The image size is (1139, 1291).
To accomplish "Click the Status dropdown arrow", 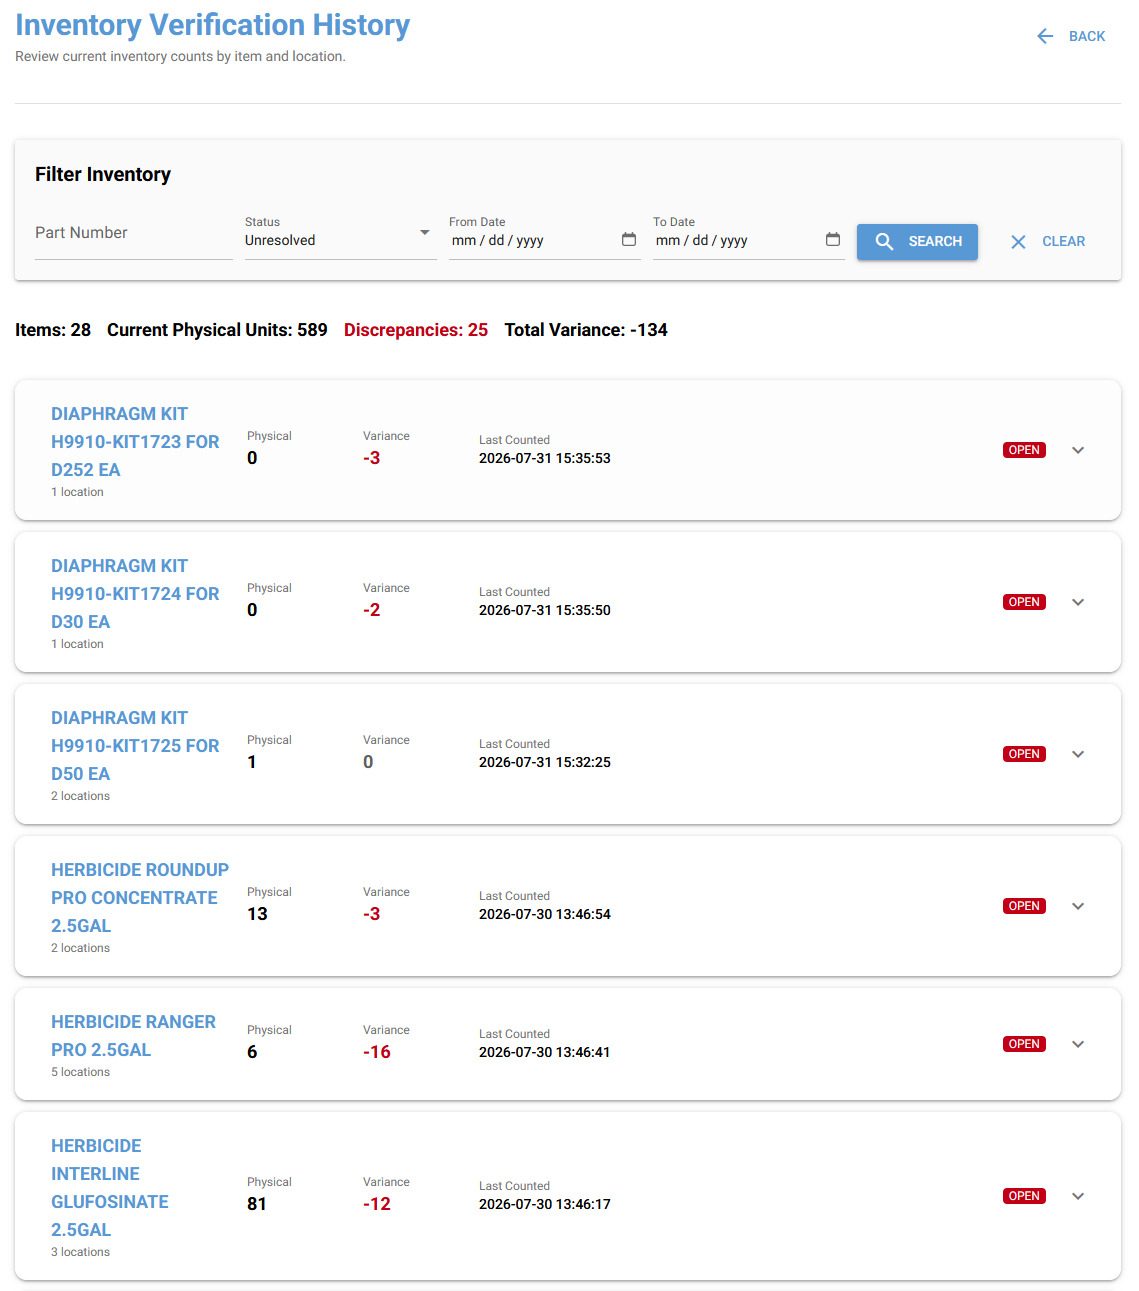I will [425, 232].
